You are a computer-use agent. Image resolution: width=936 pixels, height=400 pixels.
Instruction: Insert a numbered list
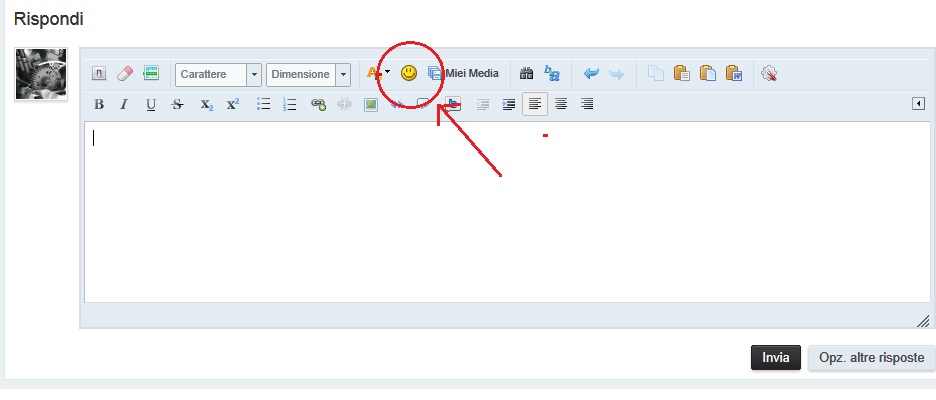290,104
